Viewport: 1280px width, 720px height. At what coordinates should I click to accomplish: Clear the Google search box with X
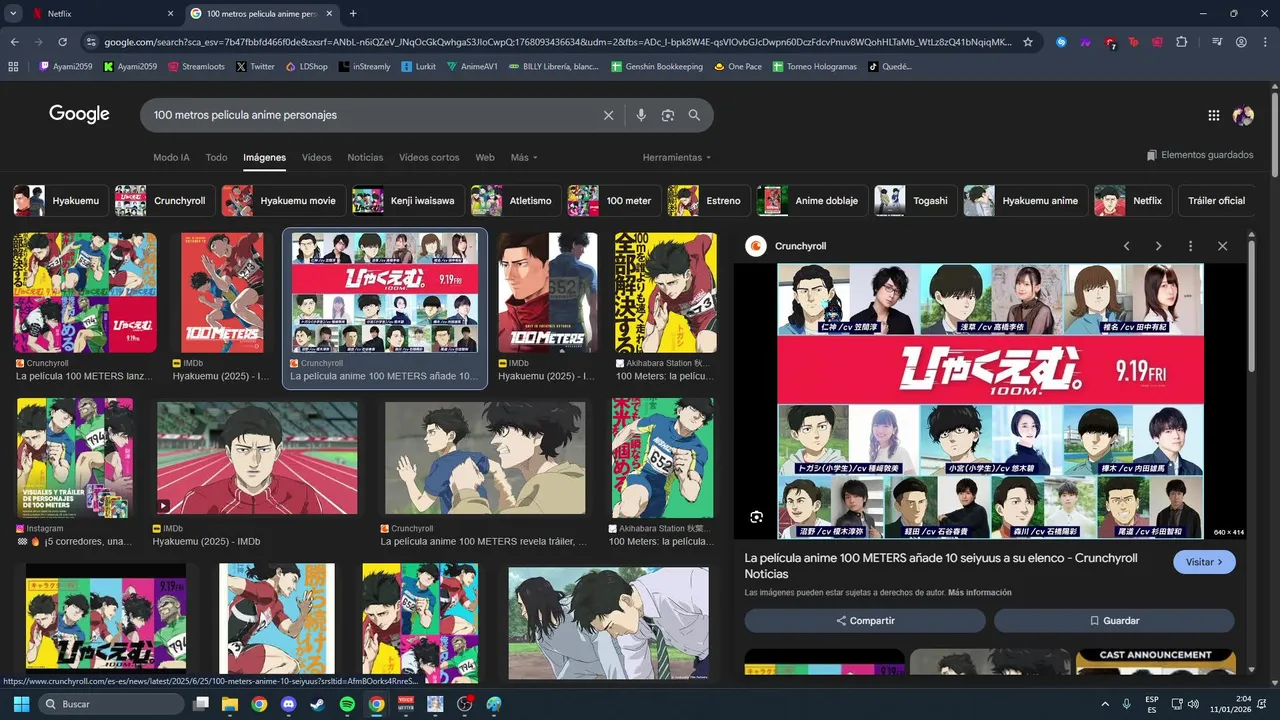coord(608,115)
